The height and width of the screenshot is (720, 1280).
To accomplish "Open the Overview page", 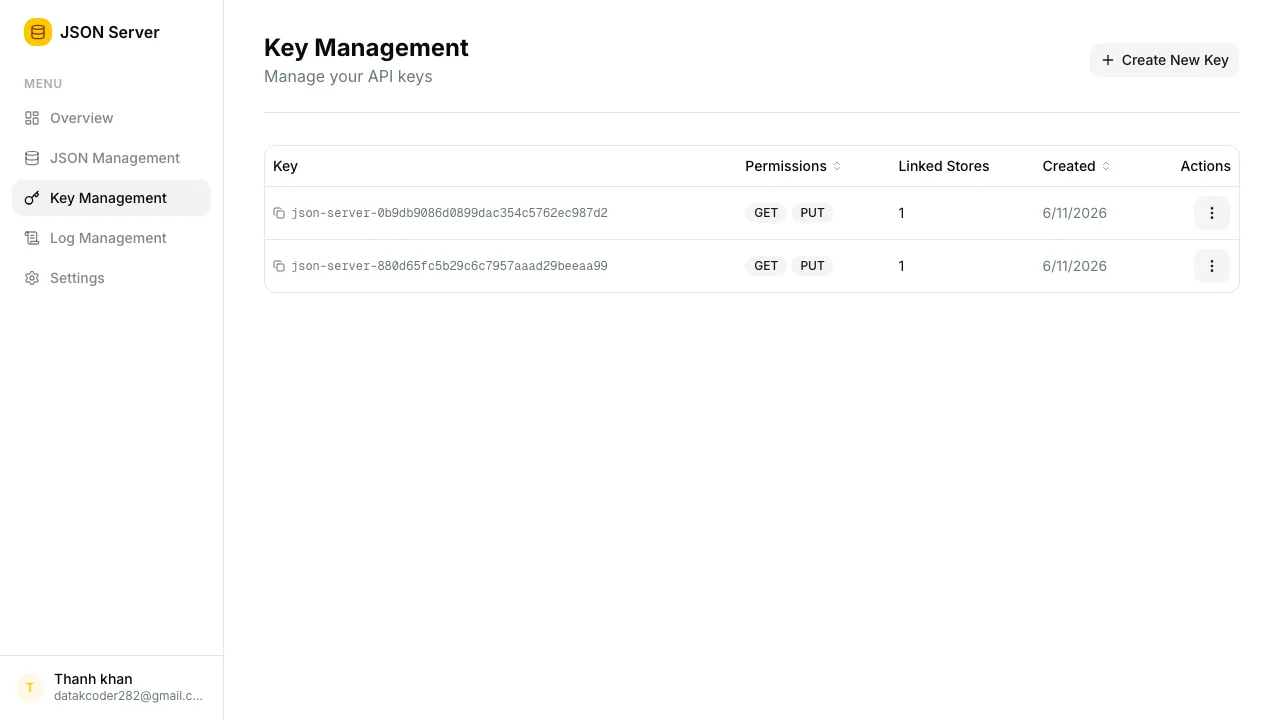I will (x=111, y=118).
